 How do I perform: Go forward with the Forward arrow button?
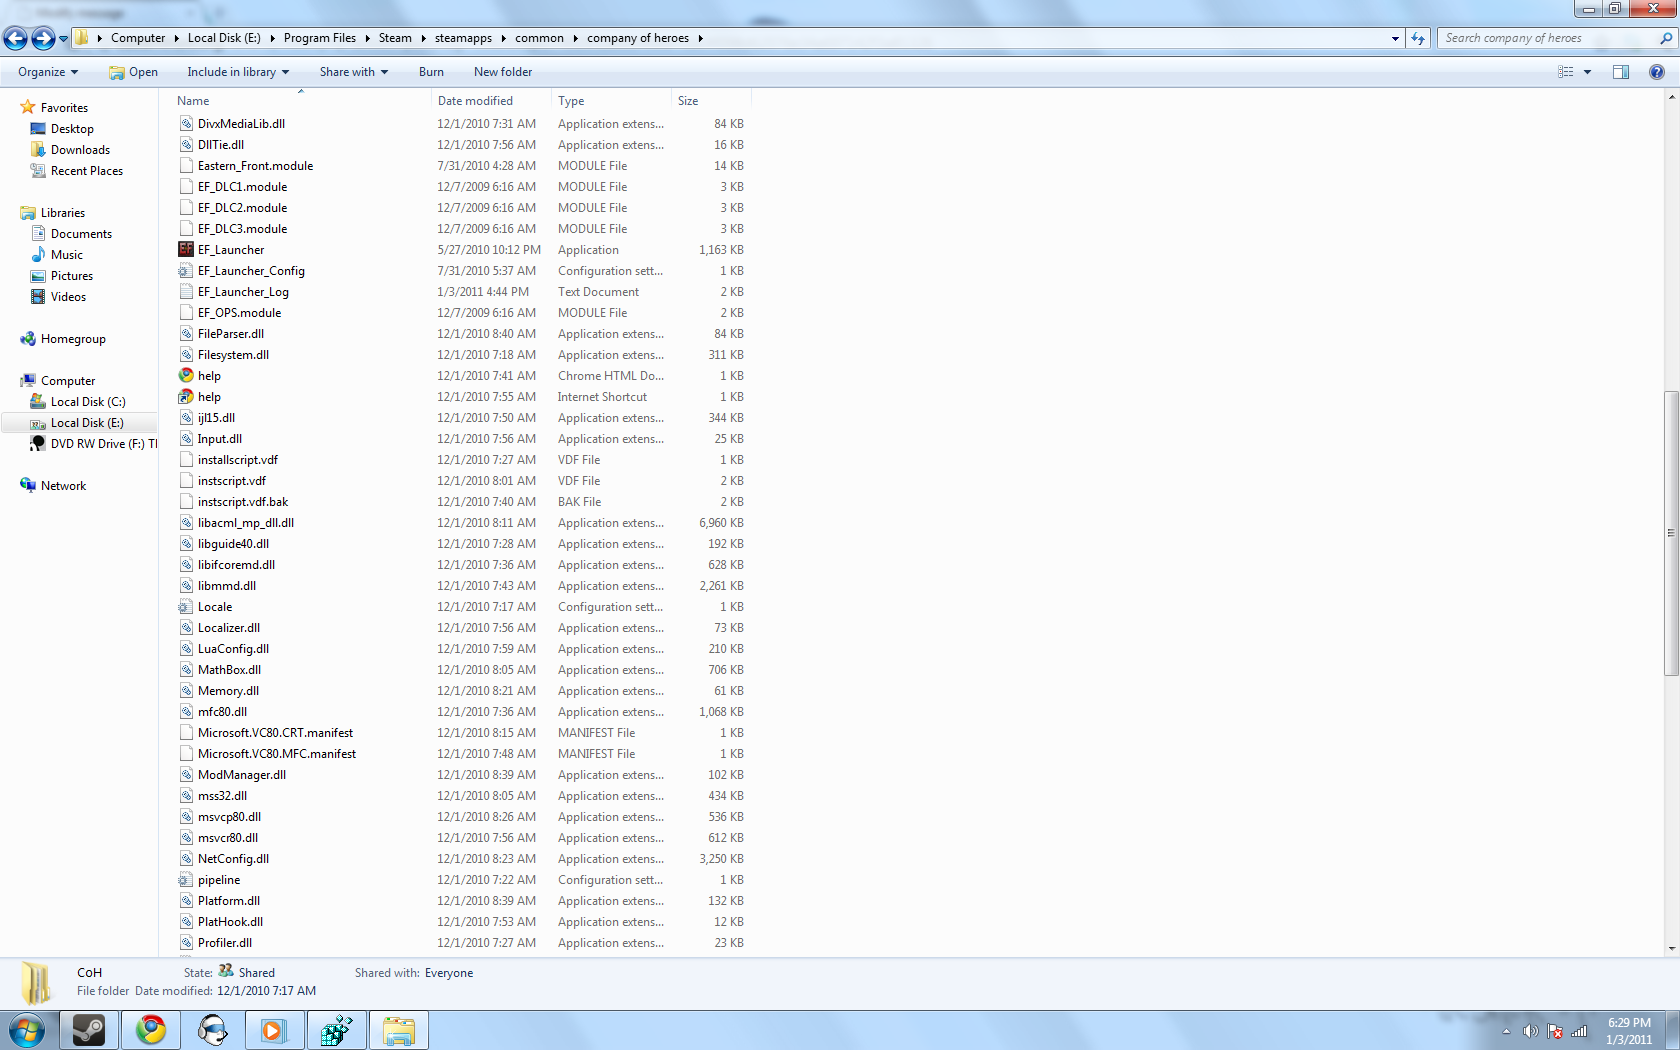coord(43,39)
